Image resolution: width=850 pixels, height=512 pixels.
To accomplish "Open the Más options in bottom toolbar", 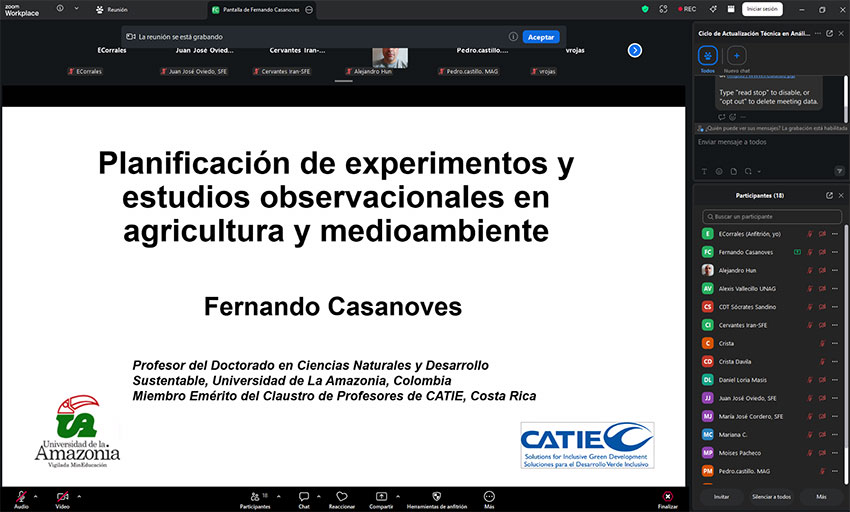I will (x=489, y=496).
